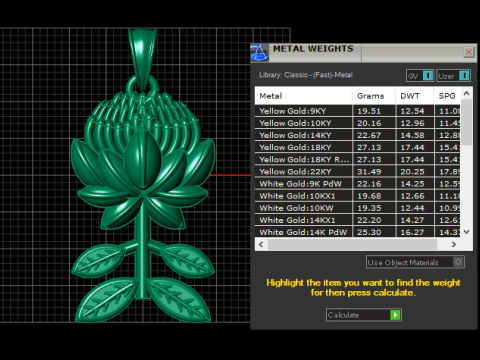Click the 20.25 DWT value
Viewport: 480px width, 360px height.
click(412, 172)
